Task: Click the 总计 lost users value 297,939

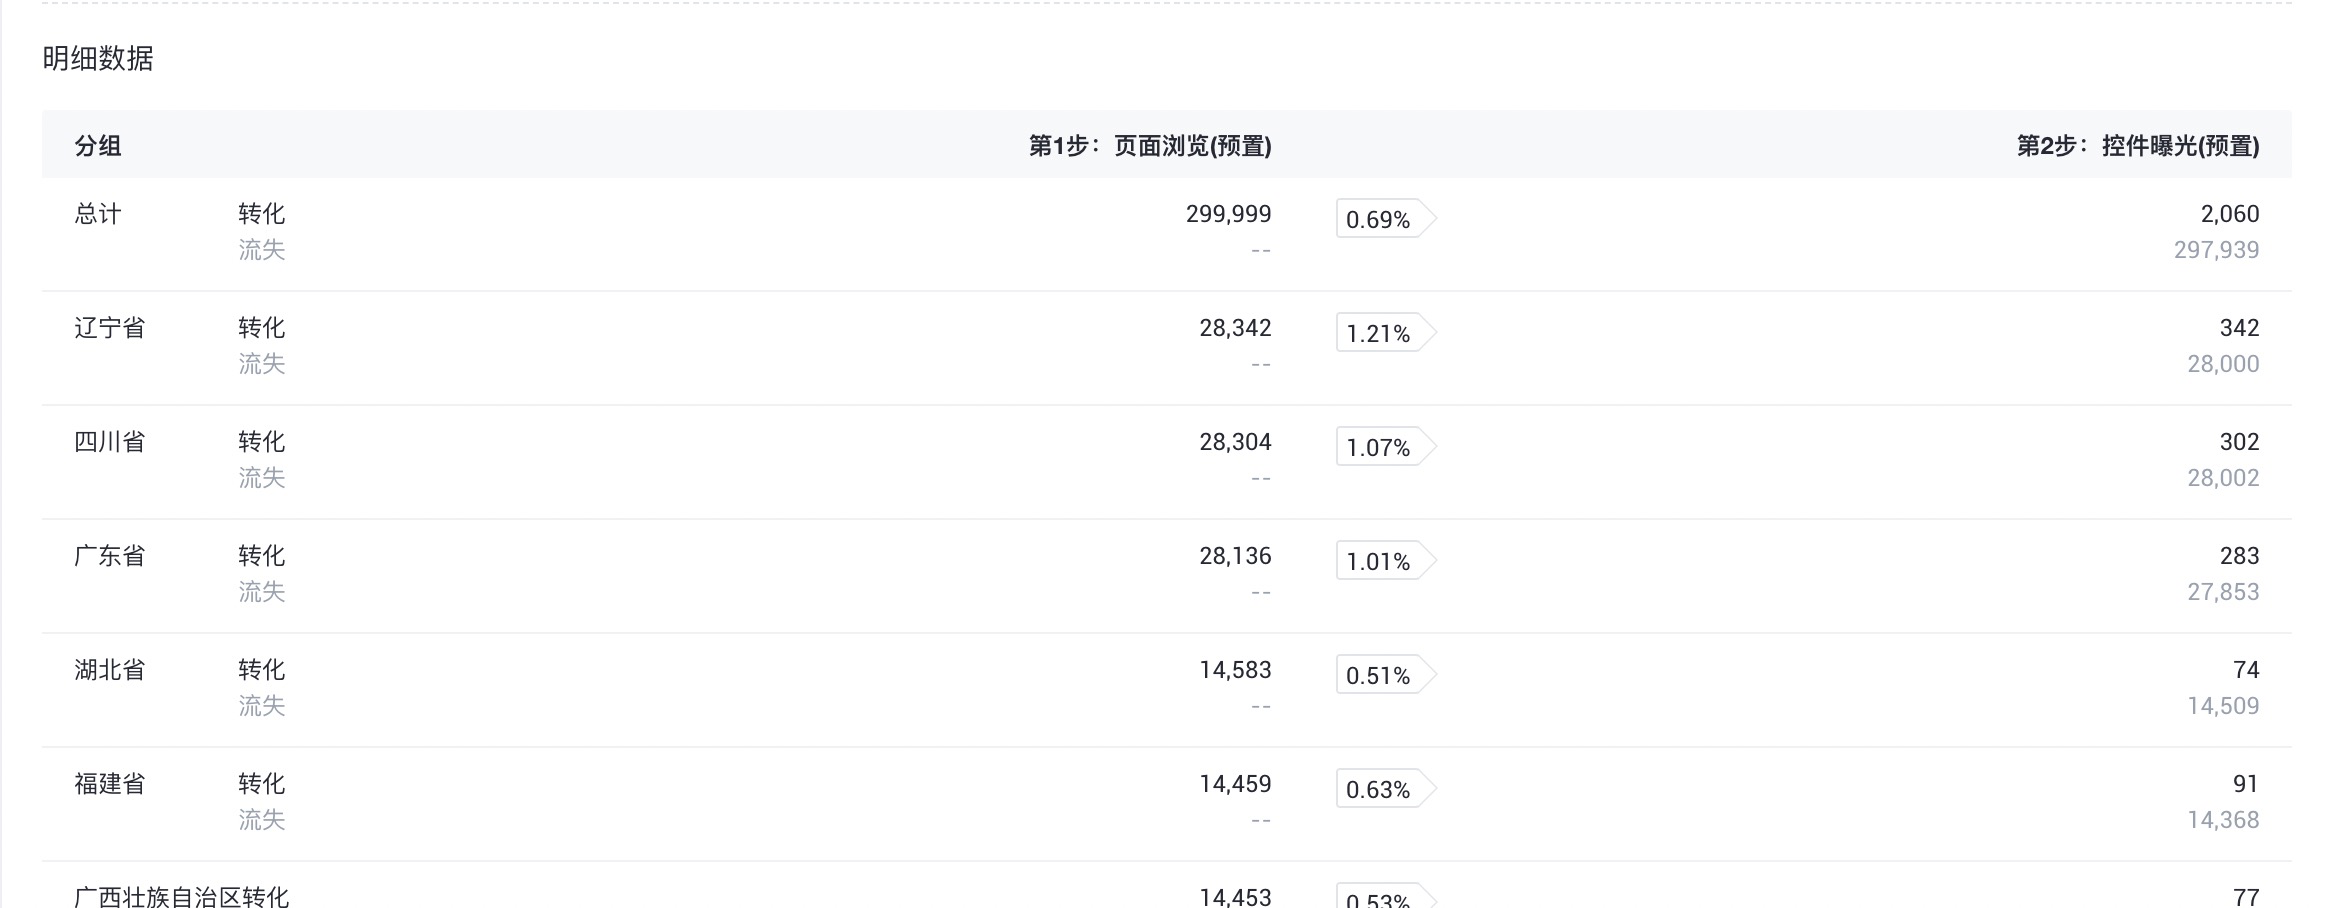Action: (x=2216, y=250)
